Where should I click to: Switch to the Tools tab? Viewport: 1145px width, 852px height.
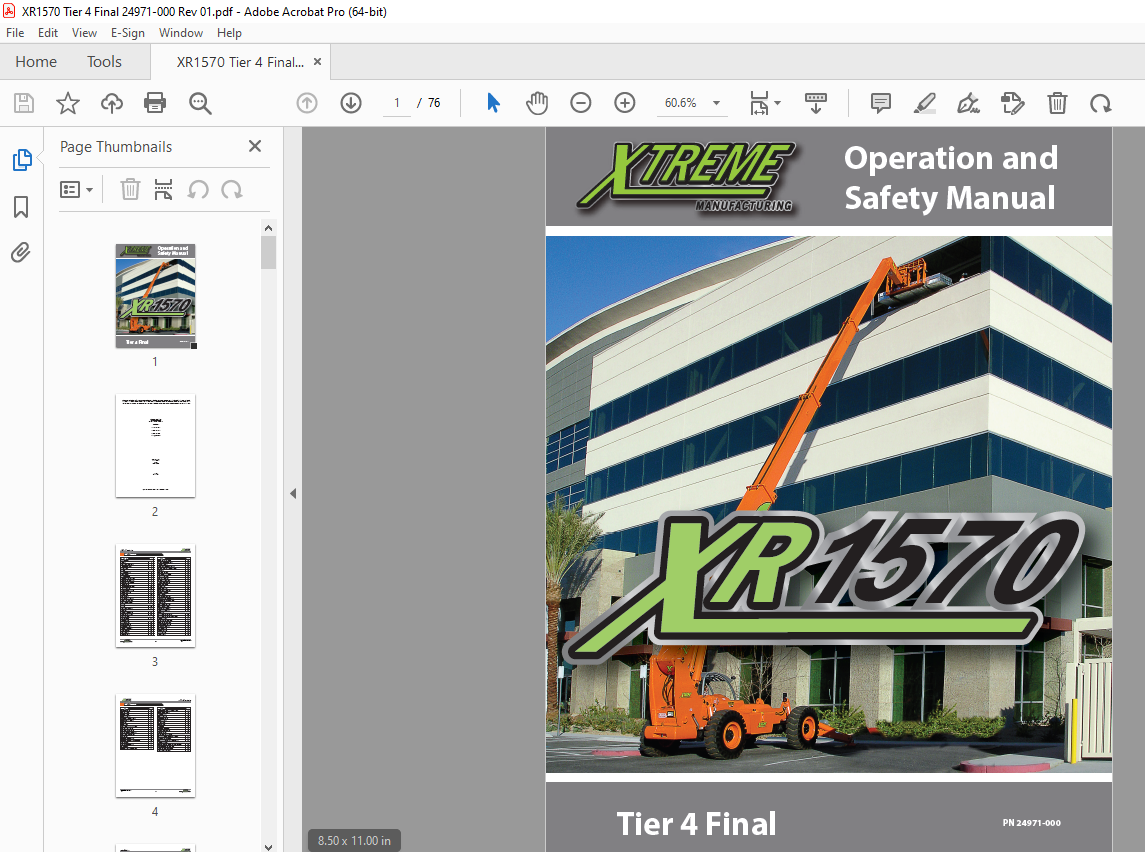(104, 62)
